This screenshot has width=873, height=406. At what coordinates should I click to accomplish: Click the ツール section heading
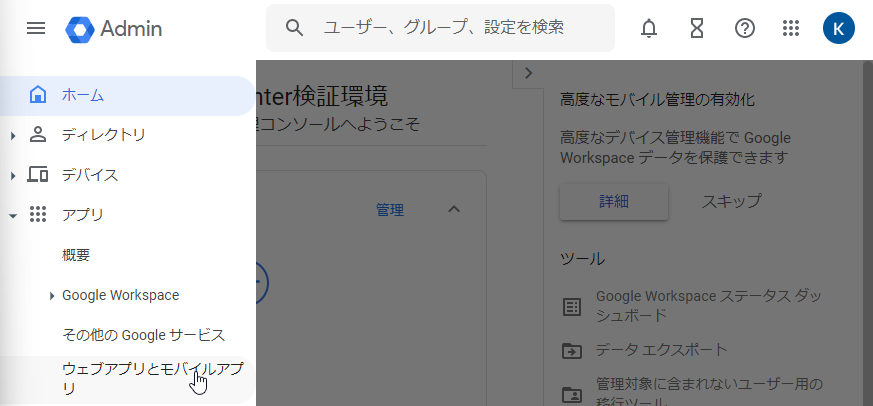(x=582, y=259)
